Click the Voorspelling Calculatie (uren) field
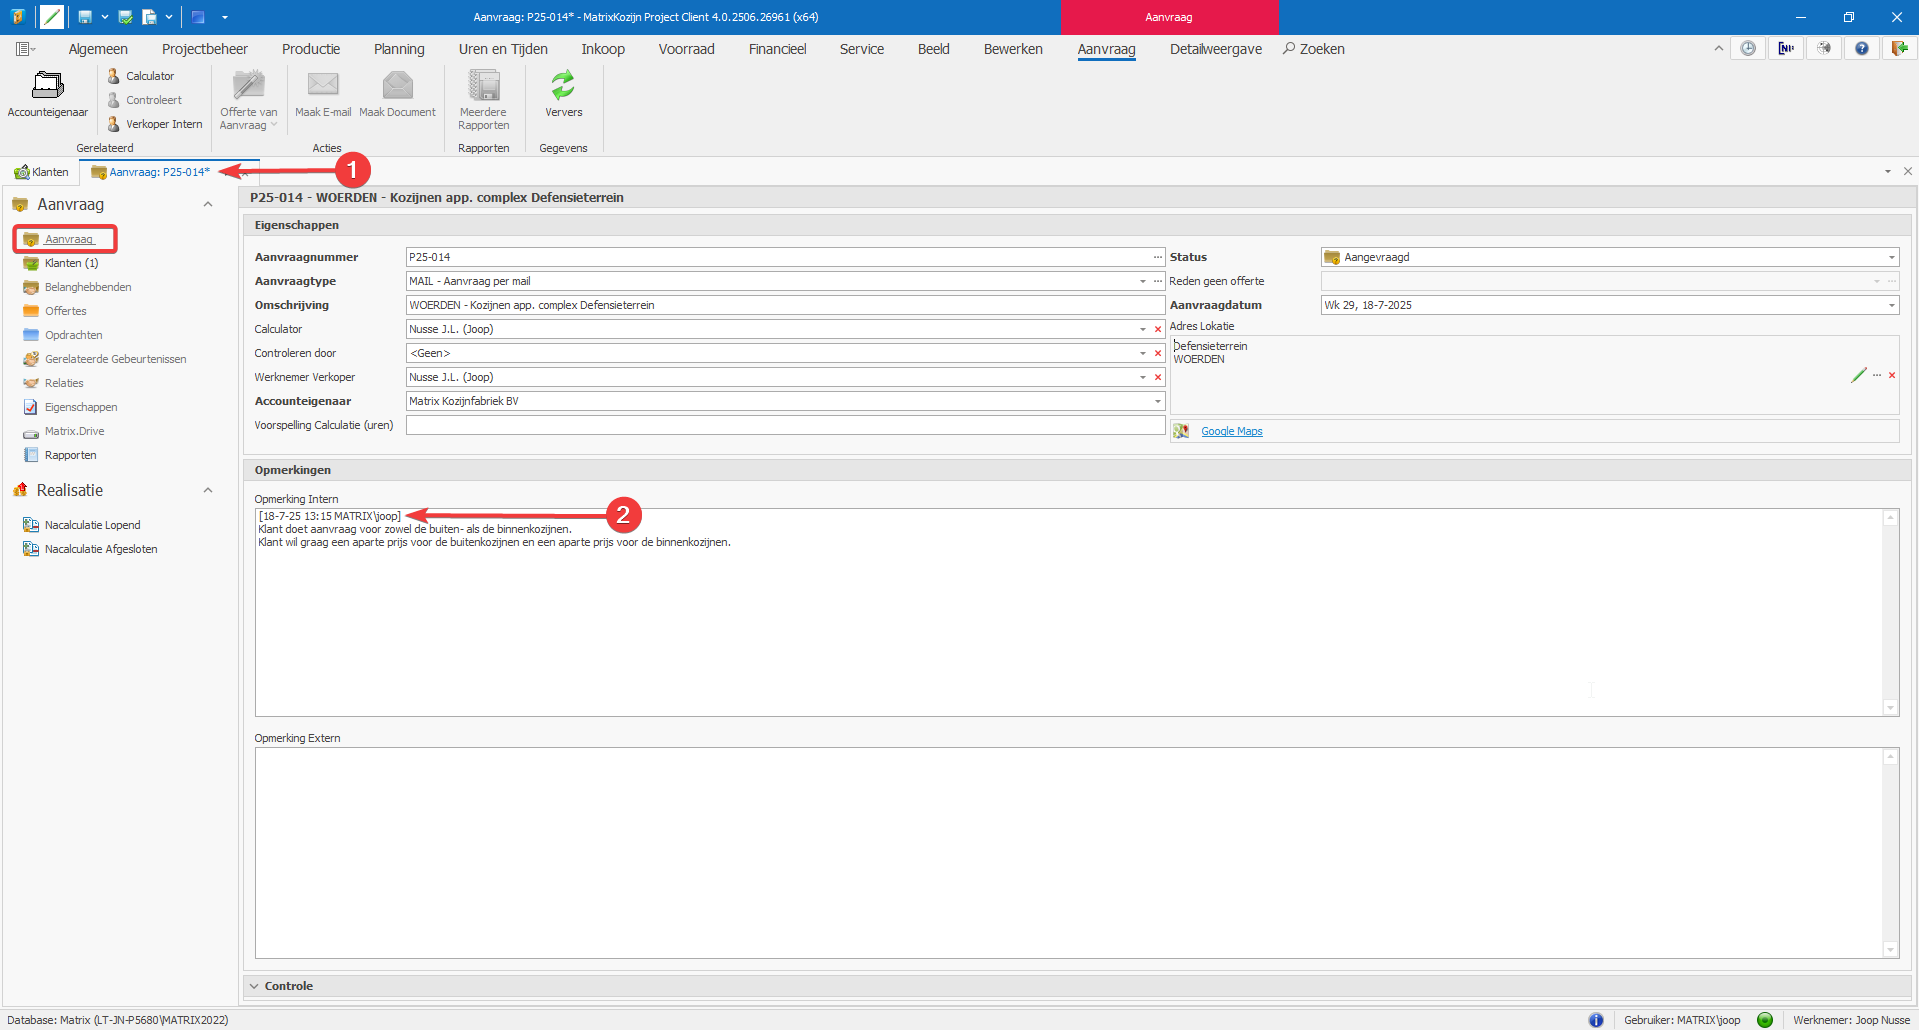 tap(785, 425)
